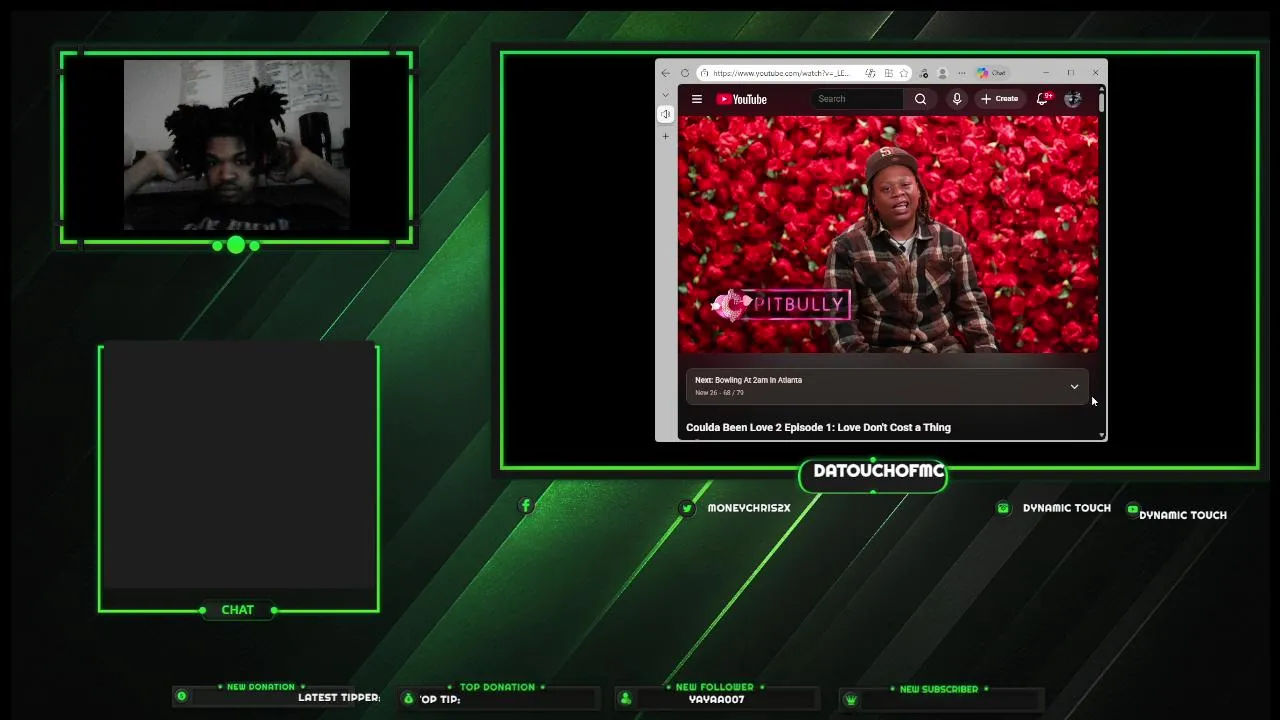Click the Twitter icon beside MONEYCHRIS2X
The image size is (1280, 720).
[687, 508]
